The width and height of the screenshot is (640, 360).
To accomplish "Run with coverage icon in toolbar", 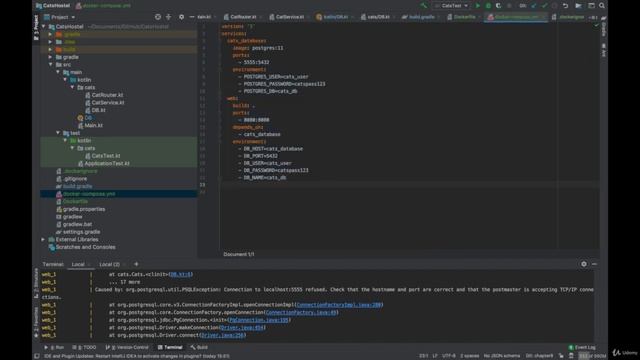I will coord(498,6).
